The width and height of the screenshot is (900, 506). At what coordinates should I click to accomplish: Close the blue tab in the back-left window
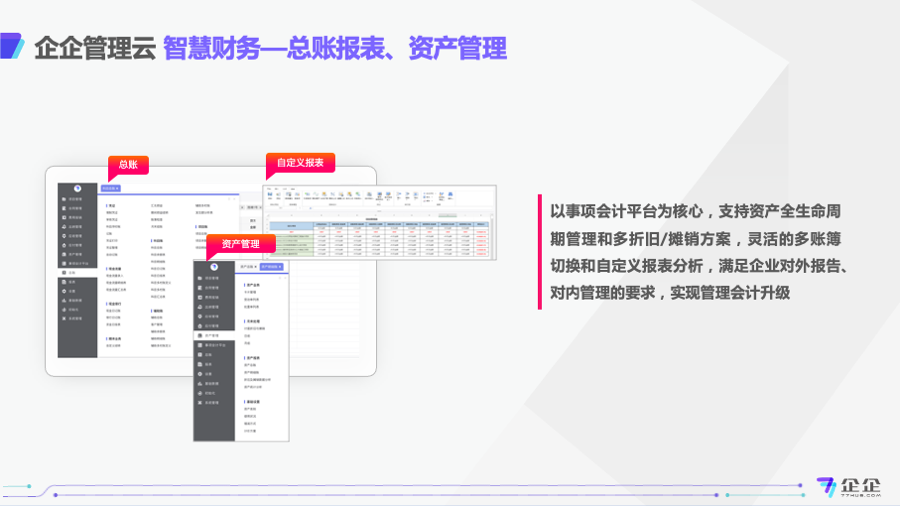pyautogui.click(x=117, y=187)
